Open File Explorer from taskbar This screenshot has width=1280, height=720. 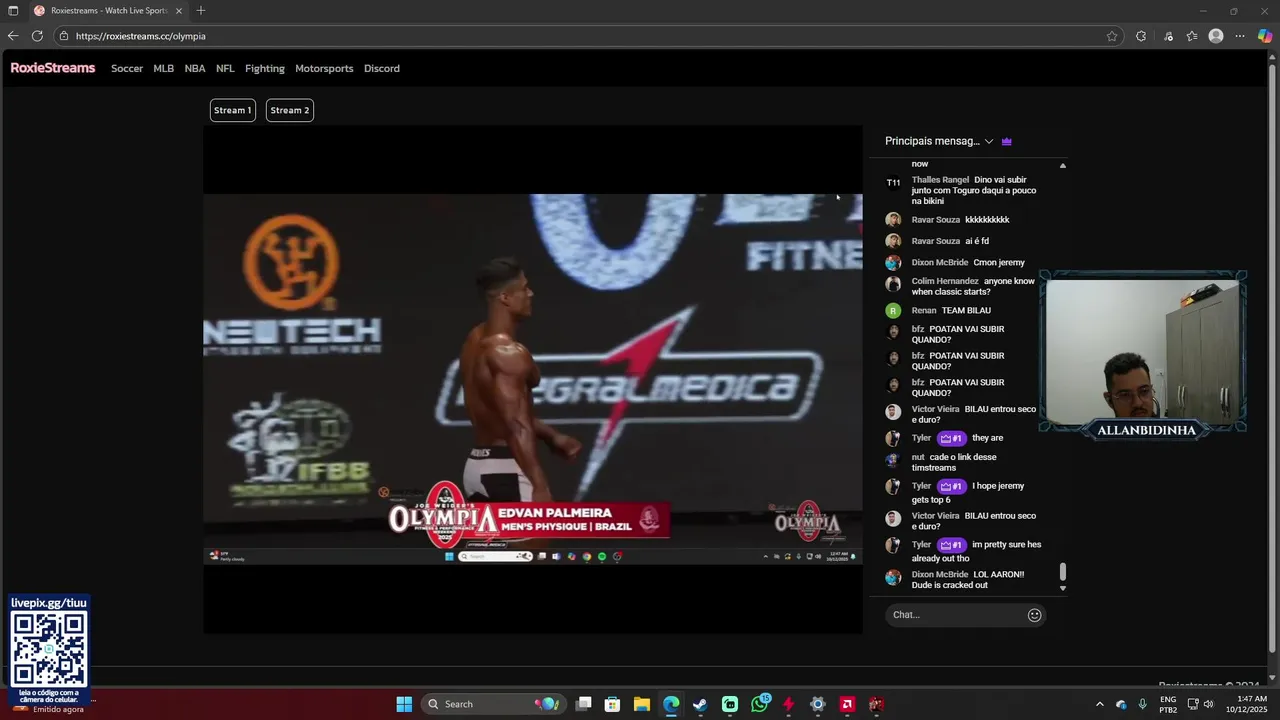coord(642,704)
